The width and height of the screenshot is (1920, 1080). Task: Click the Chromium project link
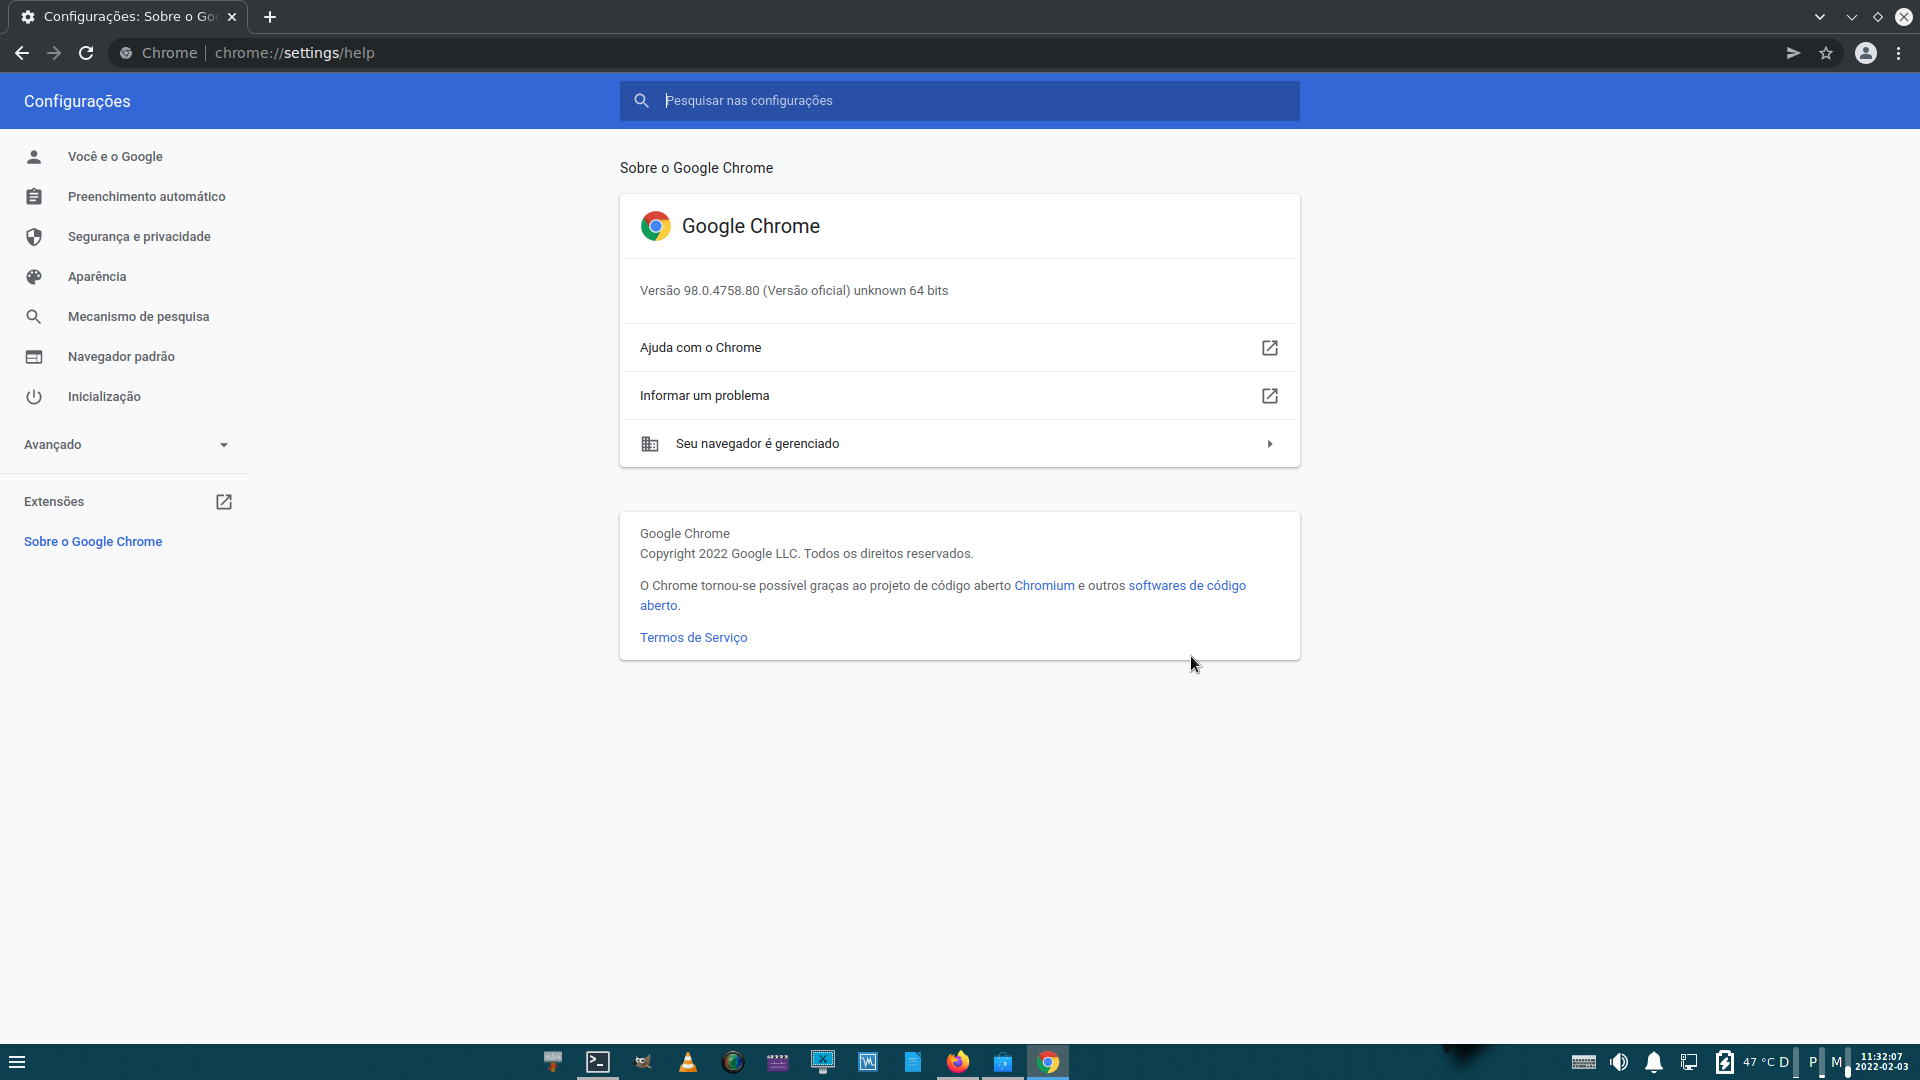(1044, 586)
